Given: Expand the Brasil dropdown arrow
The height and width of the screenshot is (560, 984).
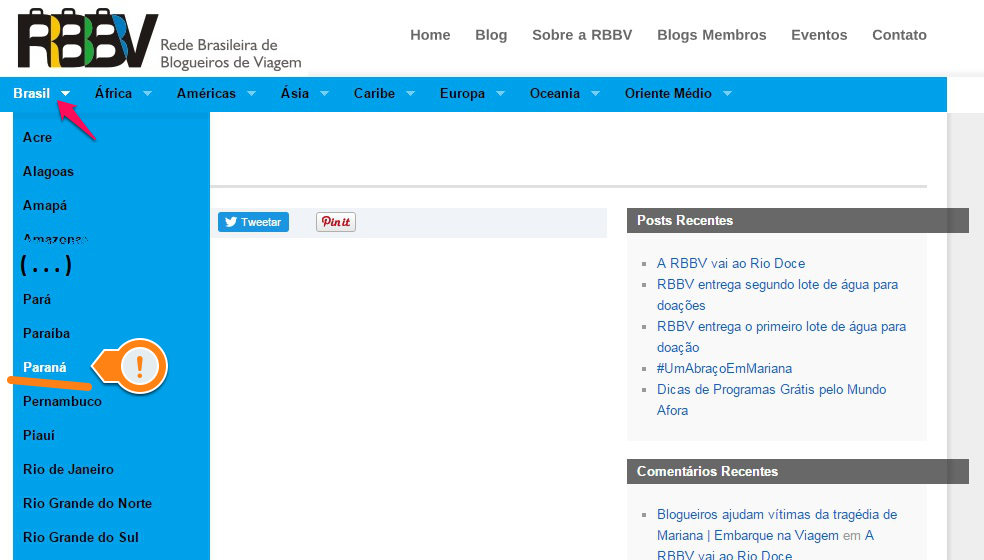Looking at the screenshot, I should 65,94.
